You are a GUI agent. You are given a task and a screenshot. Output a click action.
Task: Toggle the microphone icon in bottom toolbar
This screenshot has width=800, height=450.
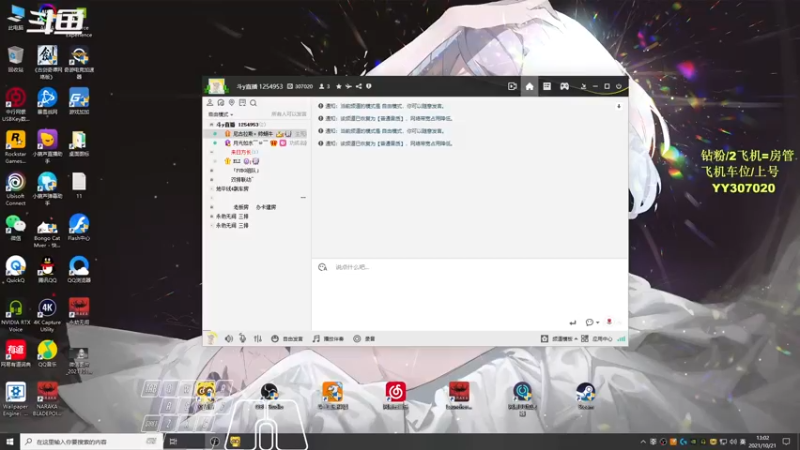click(x=242, y=338)
